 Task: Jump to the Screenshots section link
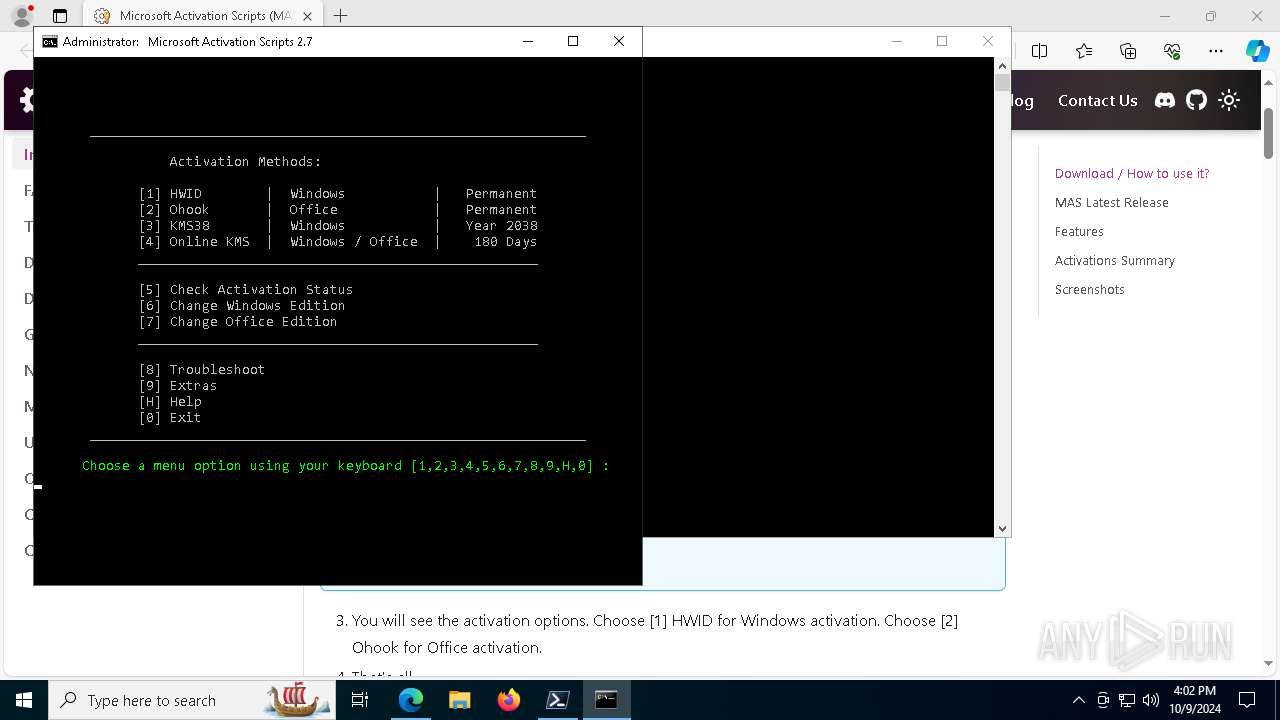click(x=1089, y=289)
